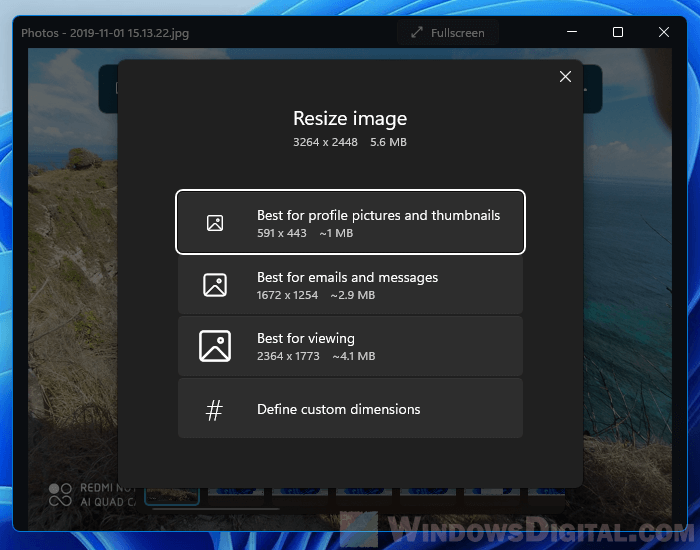Close the Resize image dialog
The image size is (700, 550).
(x=565, y=77)
